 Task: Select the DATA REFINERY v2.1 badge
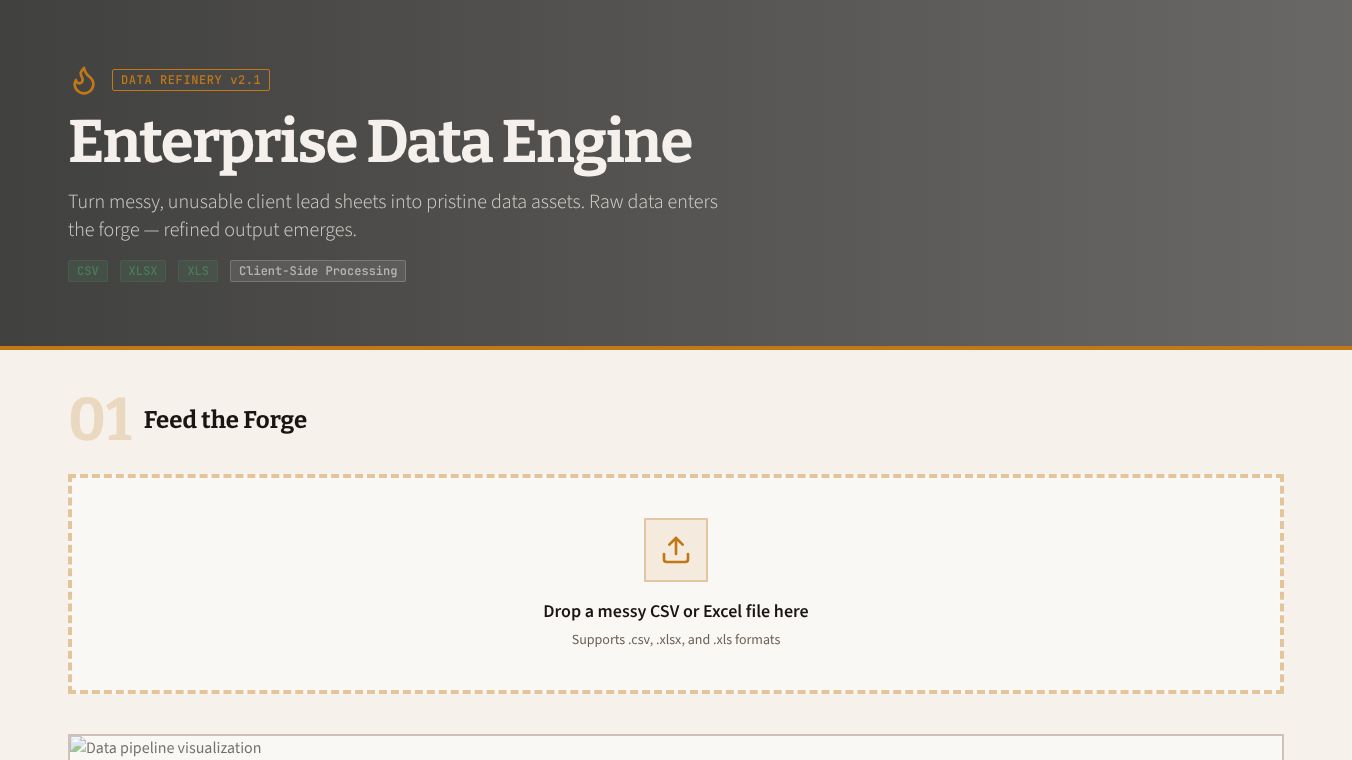tap(191, 80)
